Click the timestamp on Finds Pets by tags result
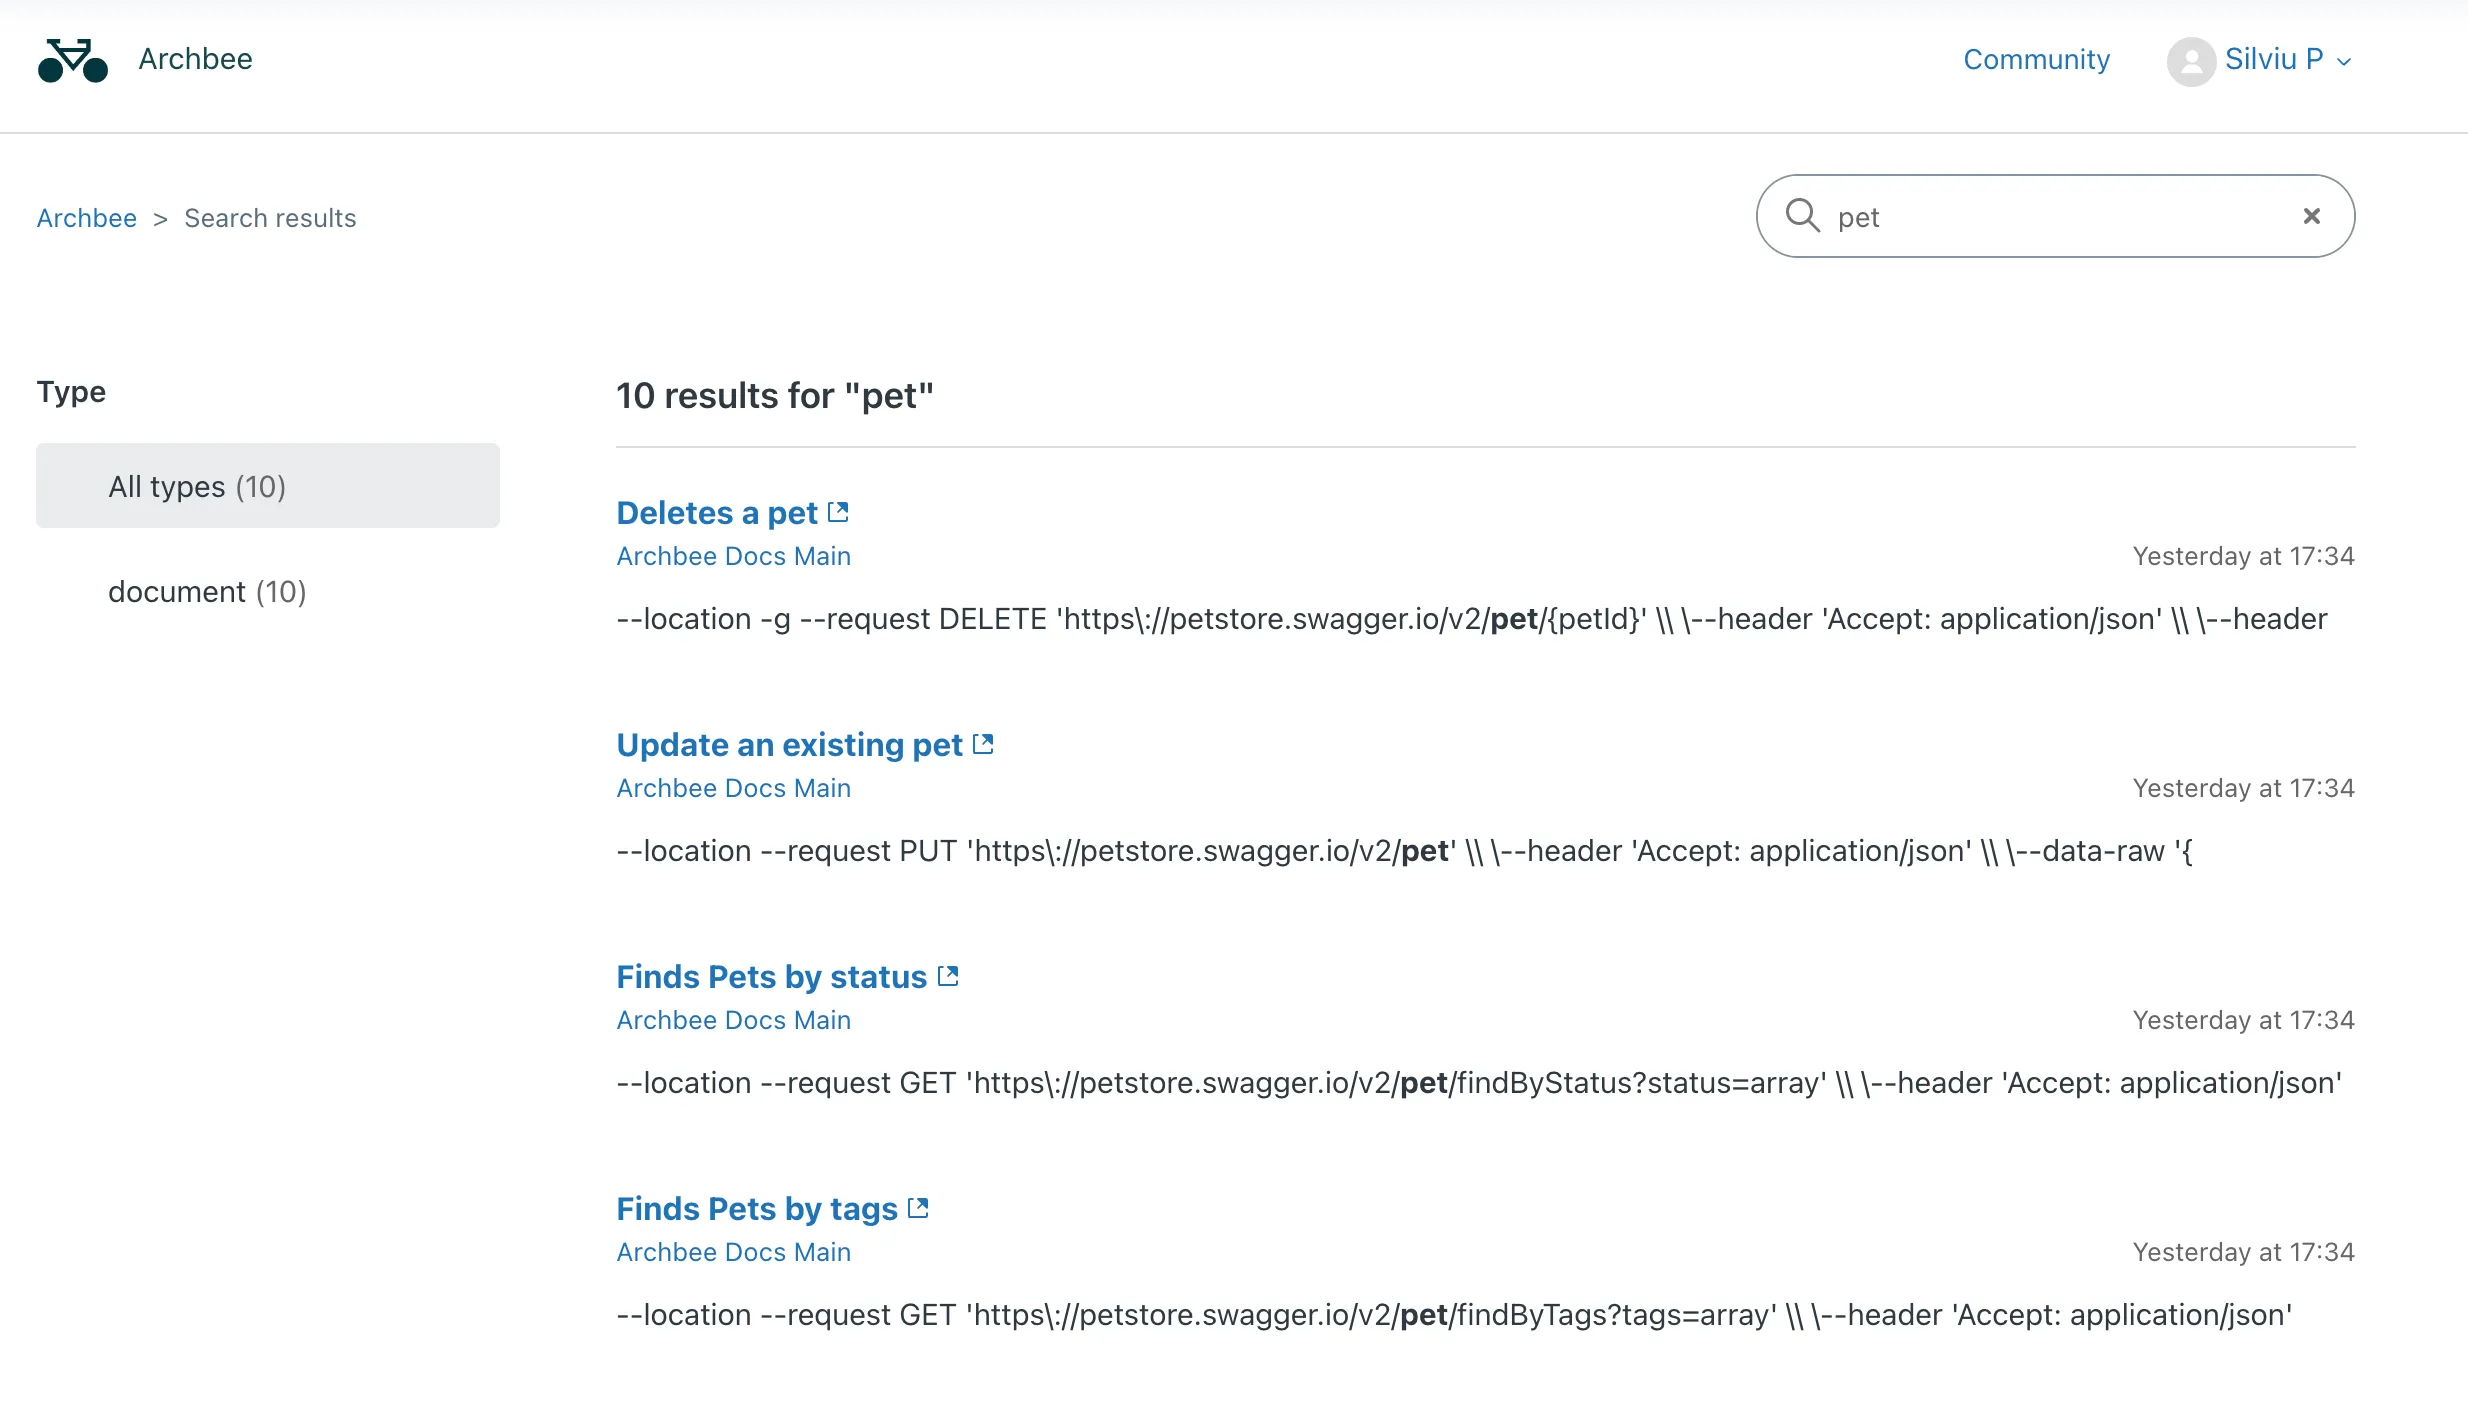2468x1418 pixels. tap(2244, 1252)
